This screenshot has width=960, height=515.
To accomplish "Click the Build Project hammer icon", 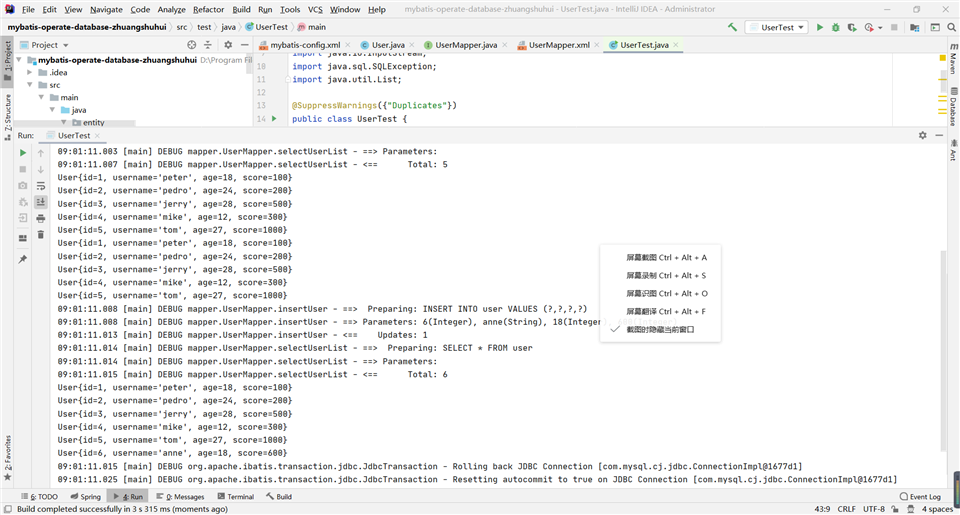I will click(x=732, y=27).
